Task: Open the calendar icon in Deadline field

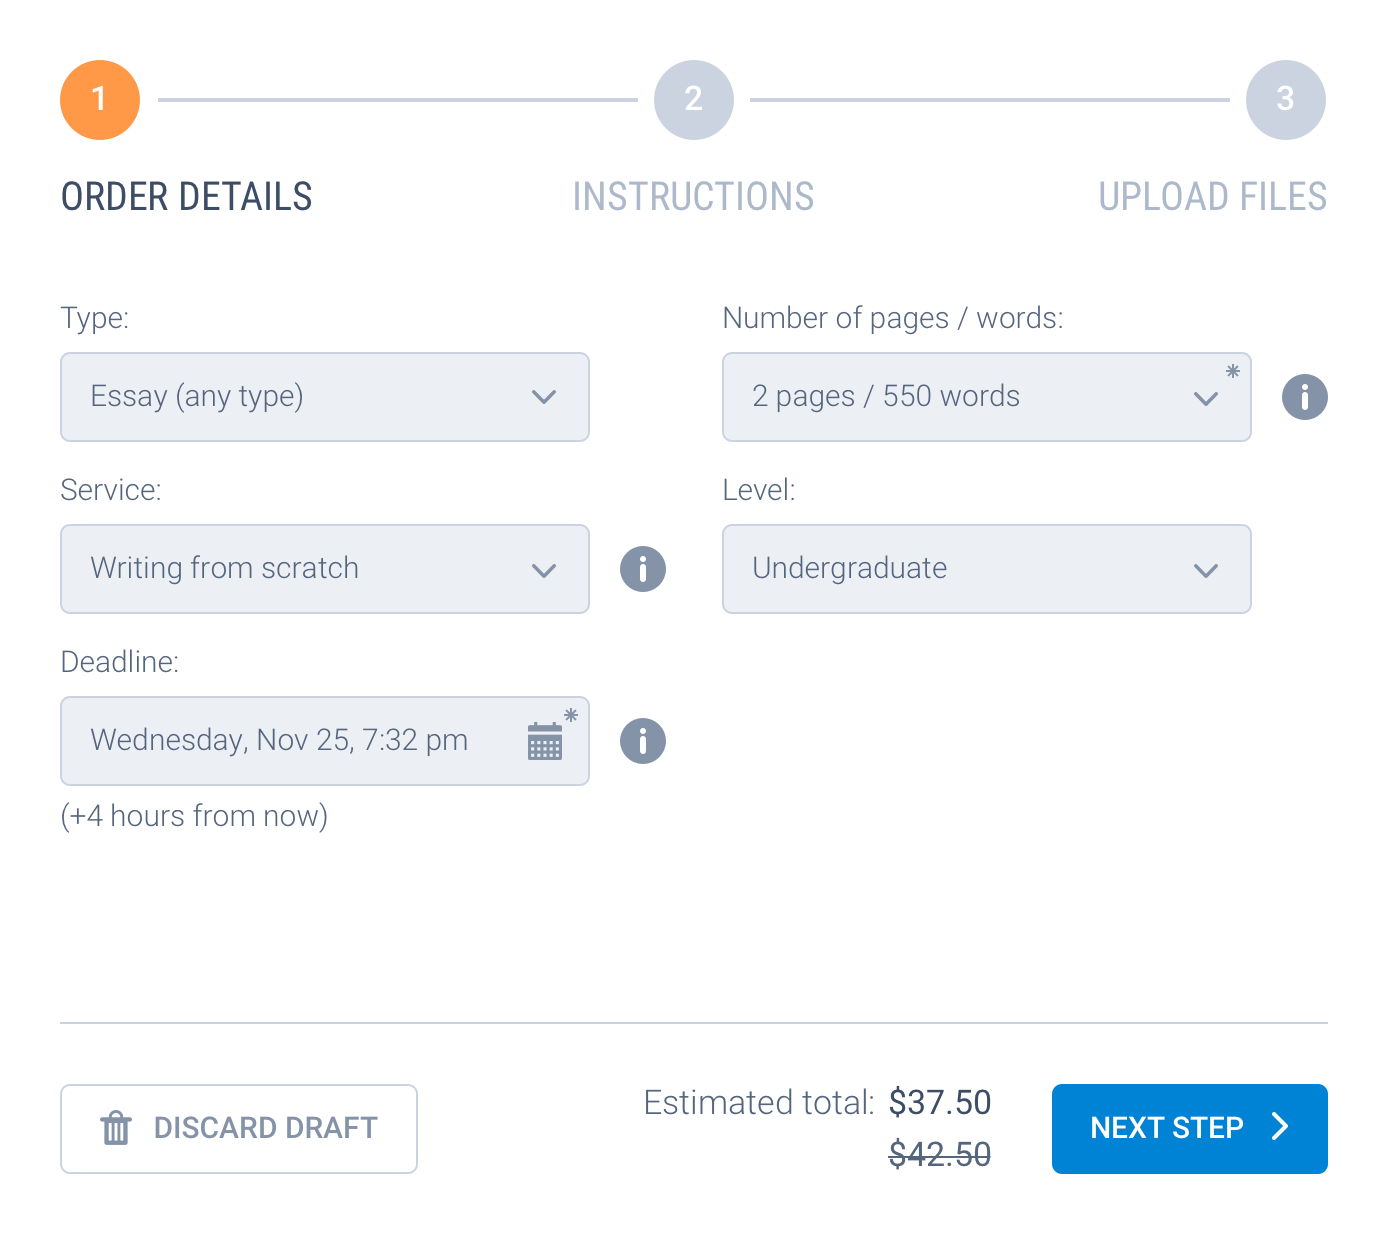Action: tap(545, 741)
